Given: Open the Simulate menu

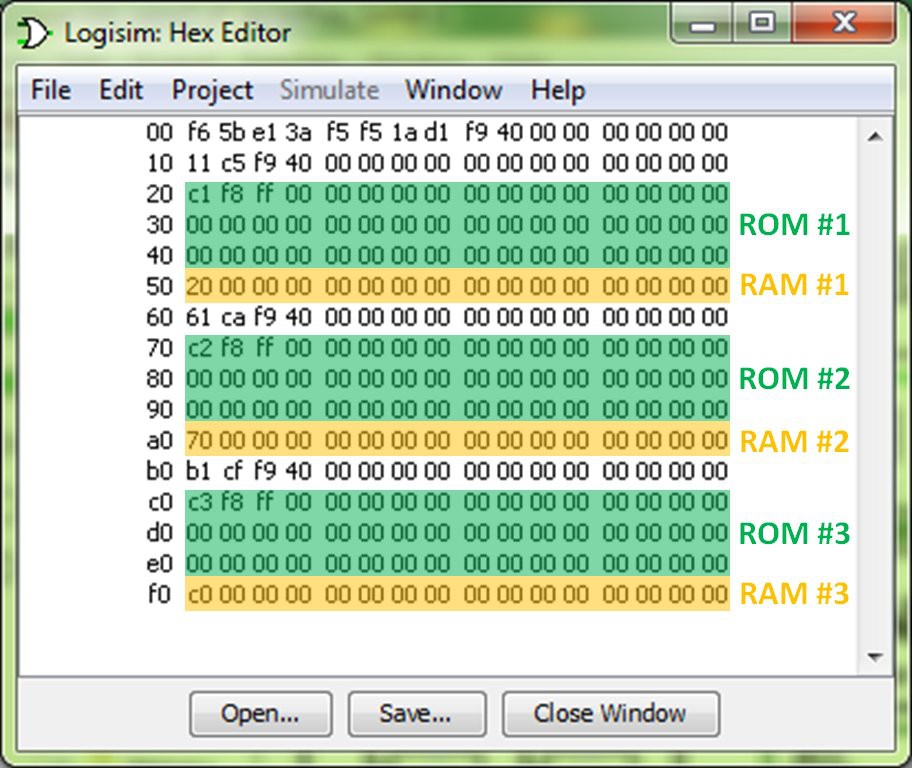Looking at the screenshot, I should [329, 90].
